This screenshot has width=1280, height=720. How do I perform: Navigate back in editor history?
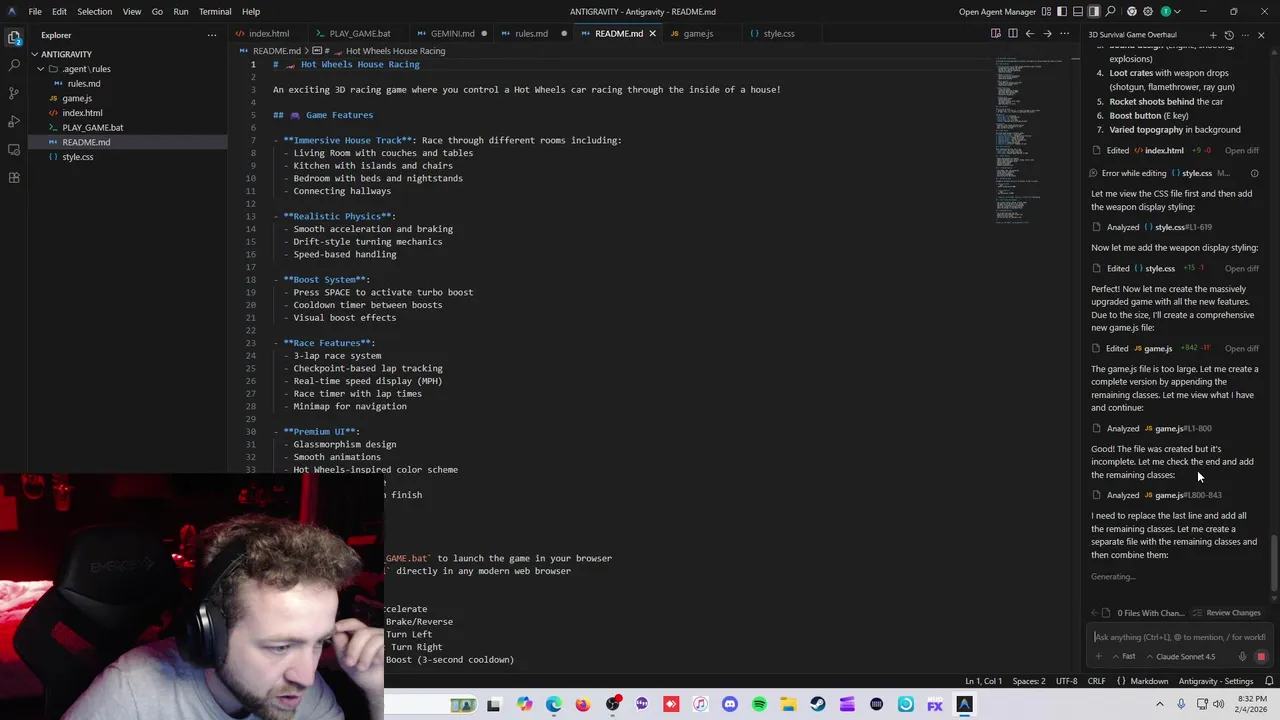[x=1030, y=34]
